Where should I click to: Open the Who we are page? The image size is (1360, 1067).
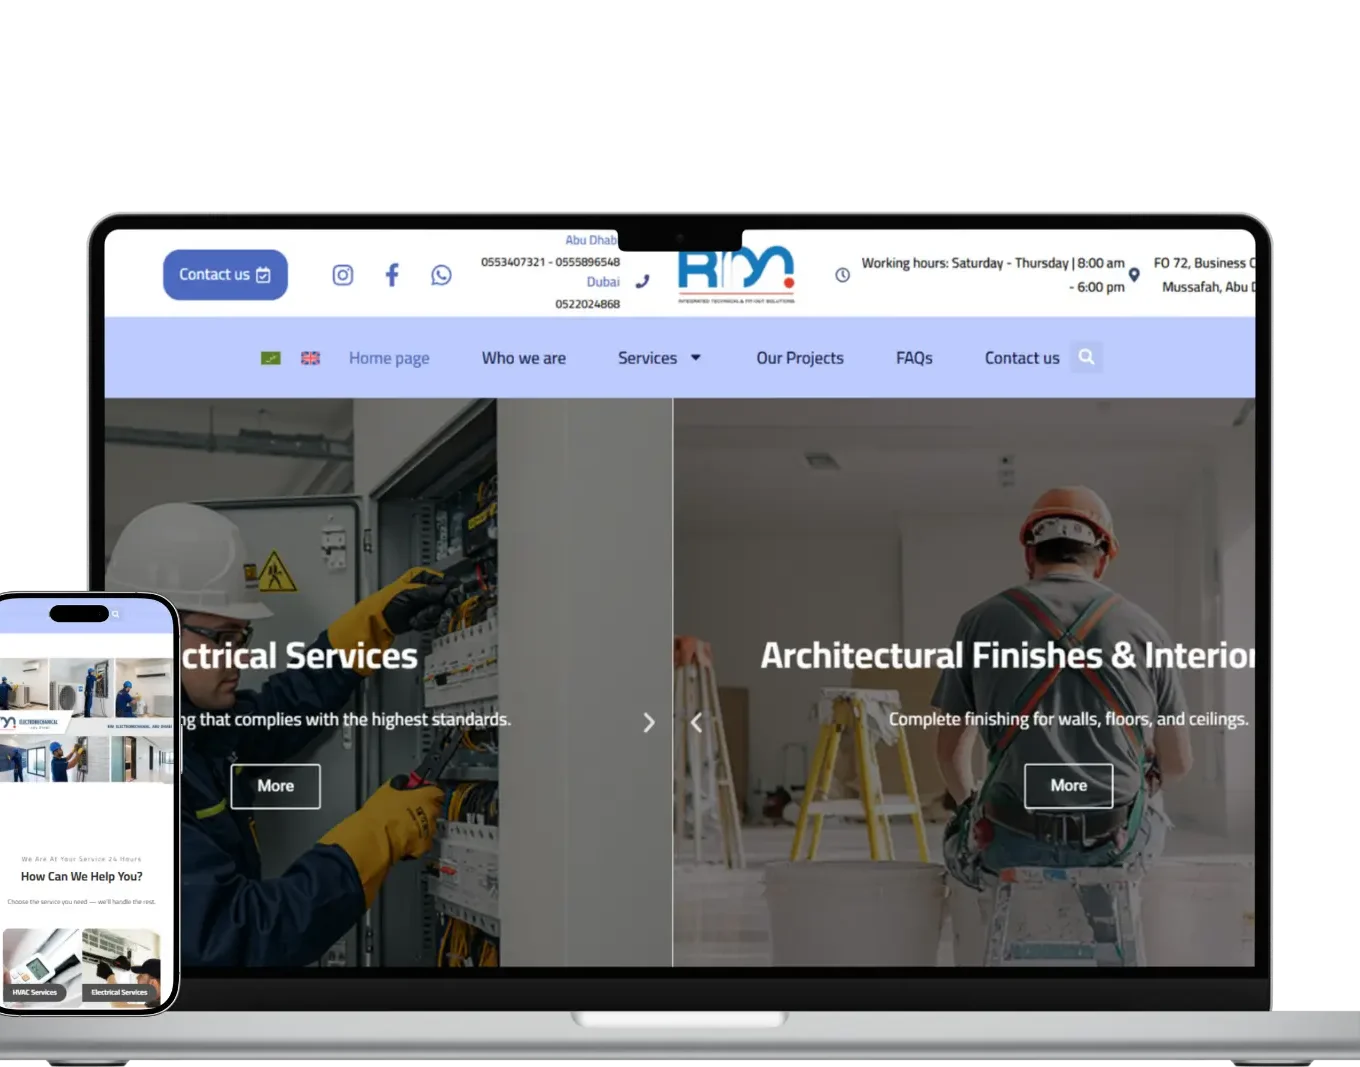tap(523, 358)
